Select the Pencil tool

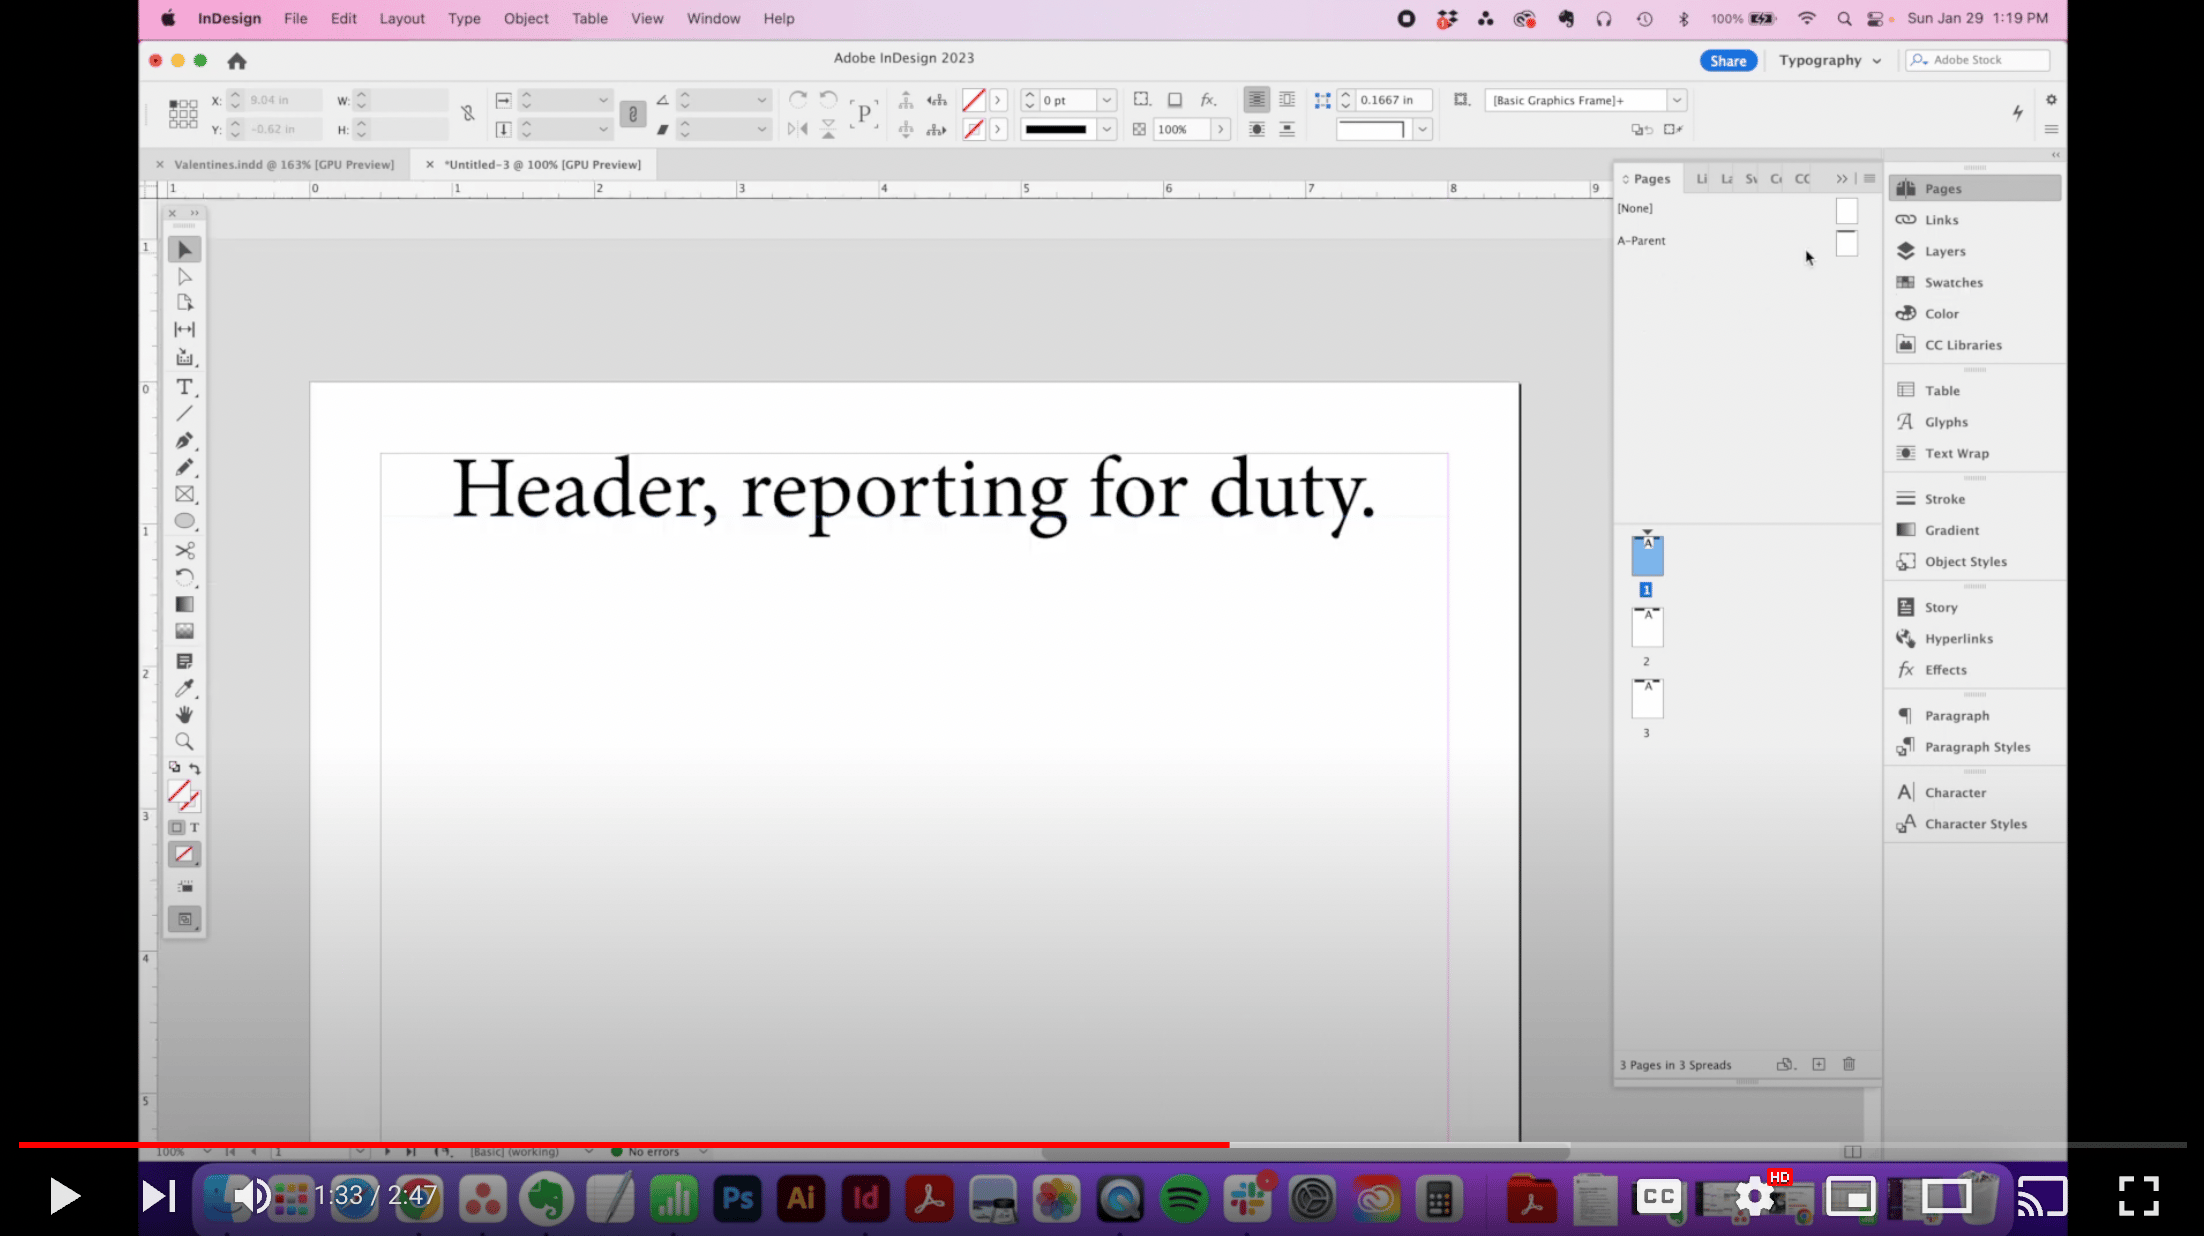pyautogui.click(x=184, y=467)
